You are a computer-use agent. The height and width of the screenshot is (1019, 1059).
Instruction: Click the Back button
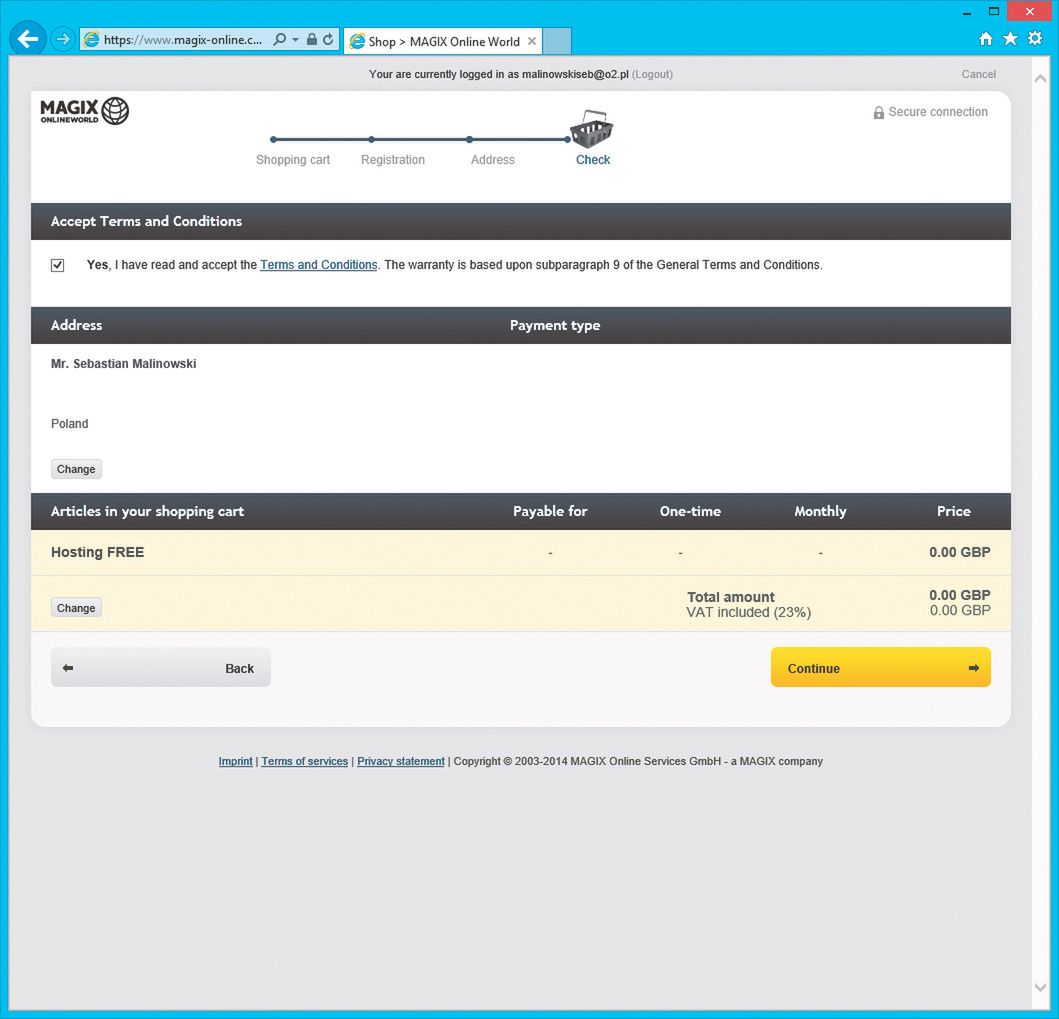[161, 668]
